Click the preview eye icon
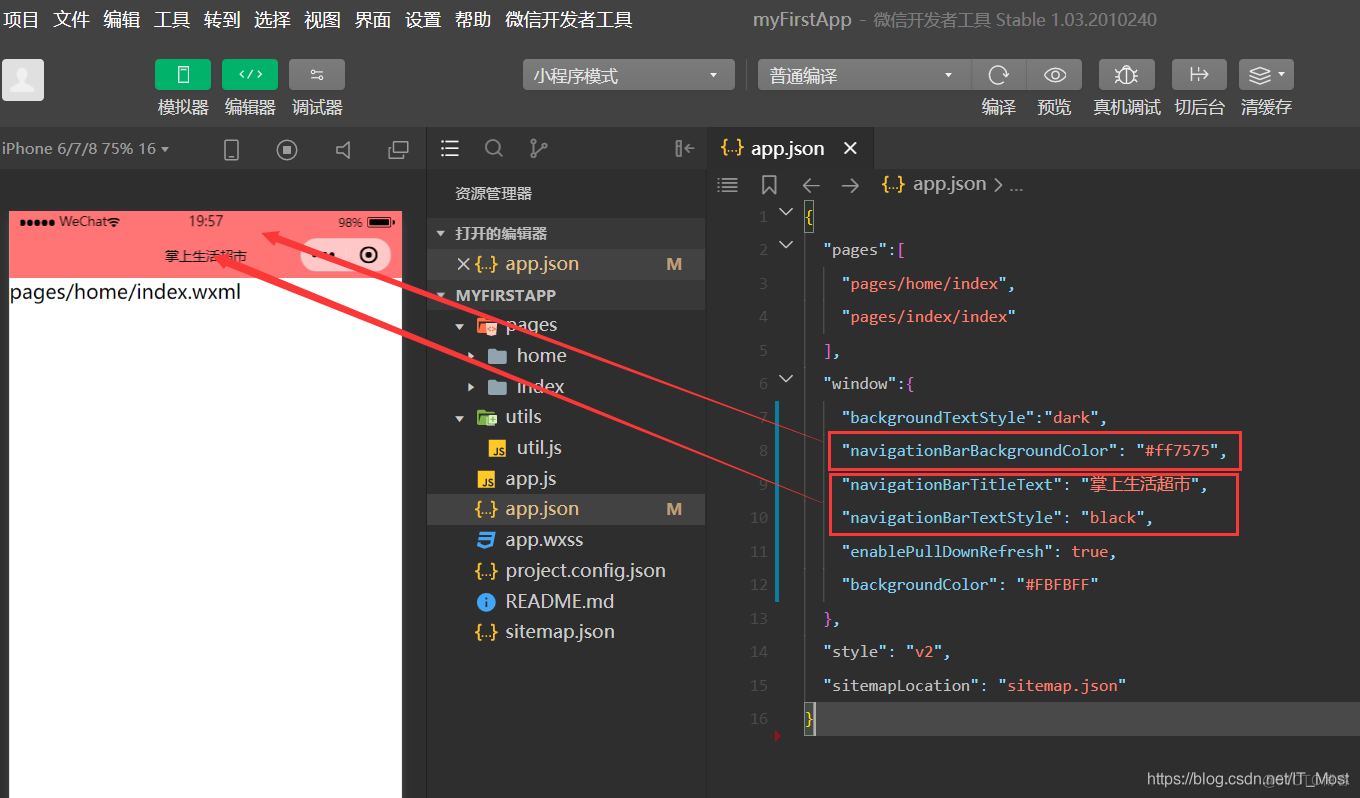The width and height of the screenshot is (1360, 798). [1054, 76]
